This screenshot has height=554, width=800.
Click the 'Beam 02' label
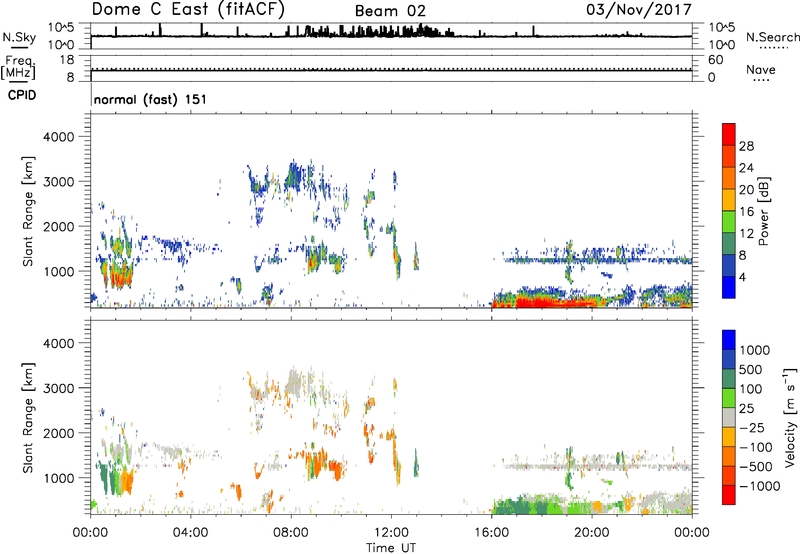pos(390,11)
